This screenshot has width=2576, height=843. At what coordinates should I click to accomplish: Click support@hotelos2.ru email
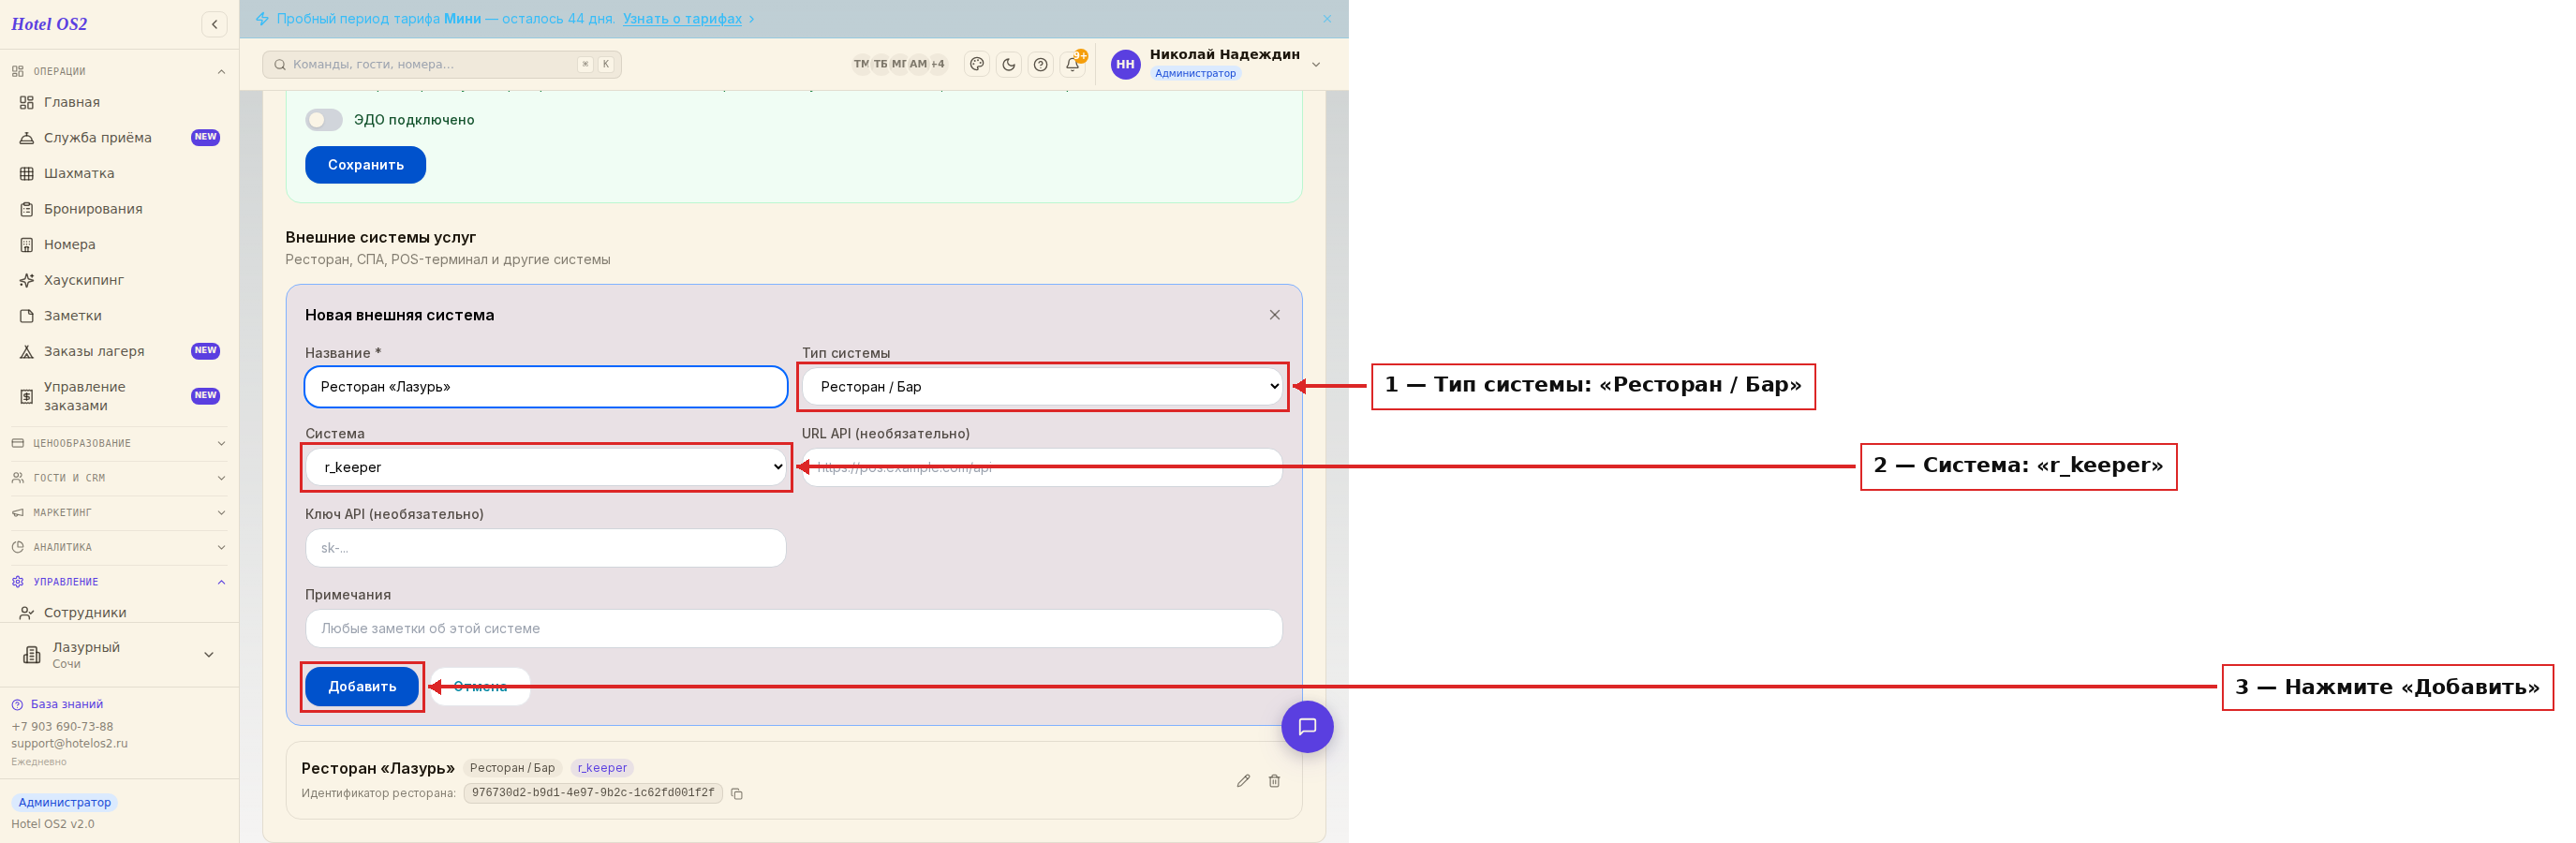pyautogui.click(x=70, y=744)
